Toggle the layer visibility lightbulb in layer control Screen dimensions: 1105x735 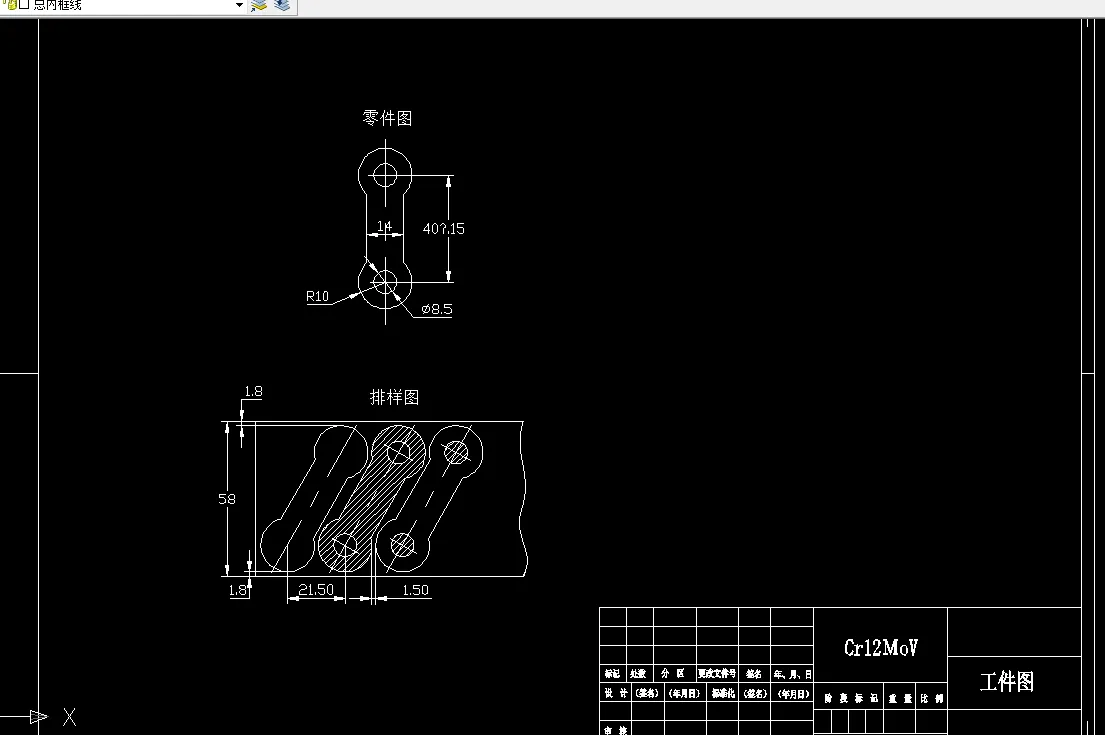4,4
